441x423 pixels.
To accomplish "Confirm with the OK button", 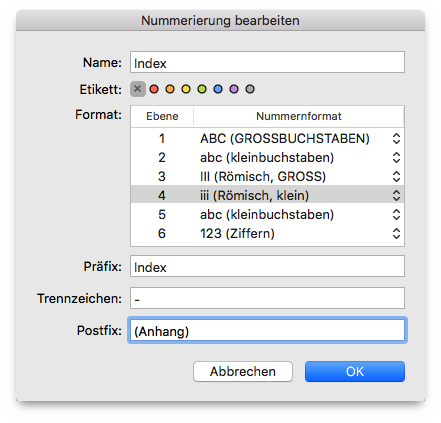I will click(x=355, y=371).
